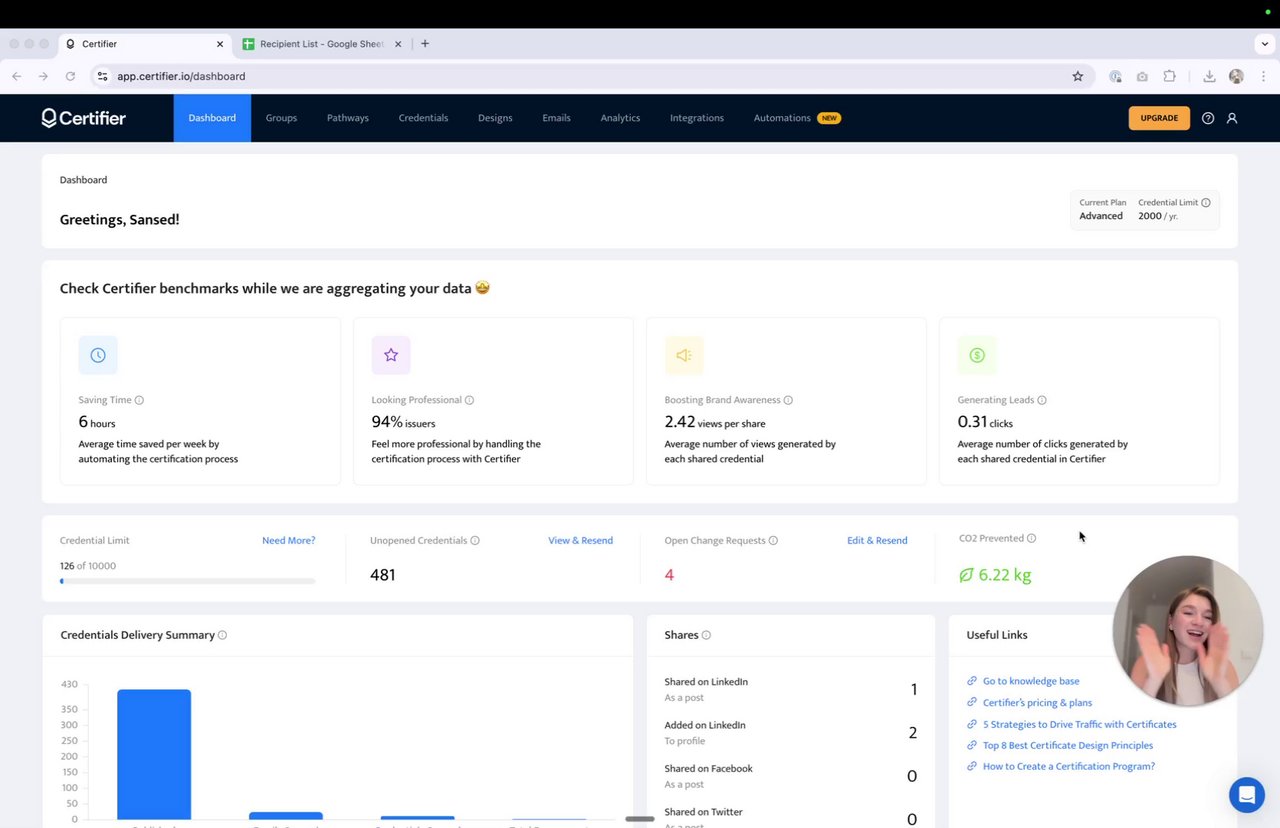Open the Dashboard nav item

coord(212,118)
